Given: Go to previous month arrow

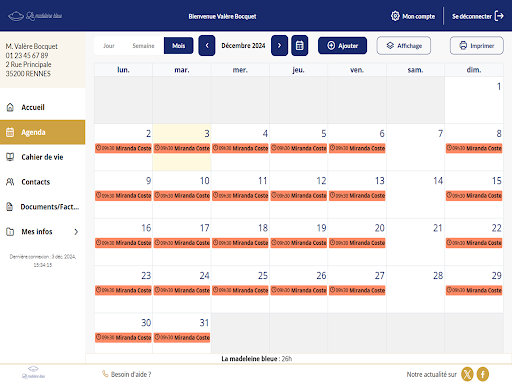Looking at the screenshot, I should 207,45.
